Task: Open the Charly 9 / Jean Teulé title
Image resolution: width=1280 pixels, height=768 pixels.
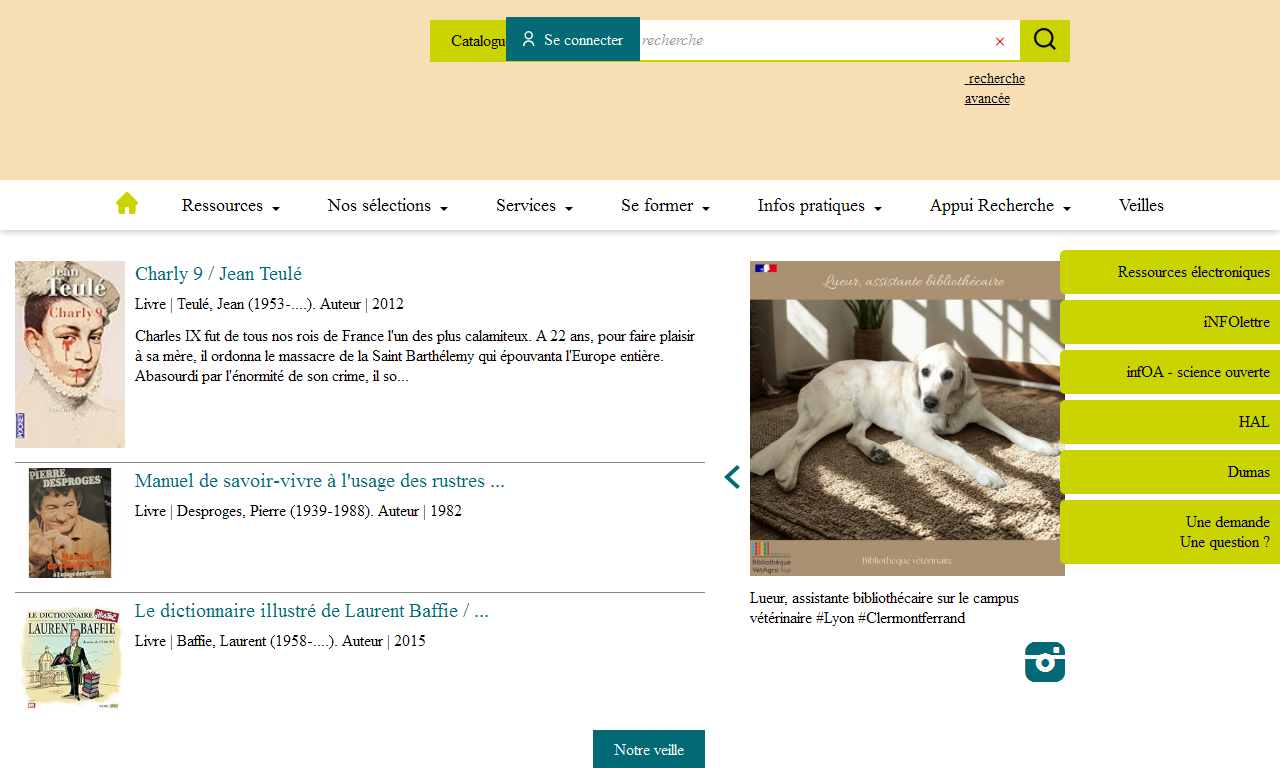Action: [218, 274]
